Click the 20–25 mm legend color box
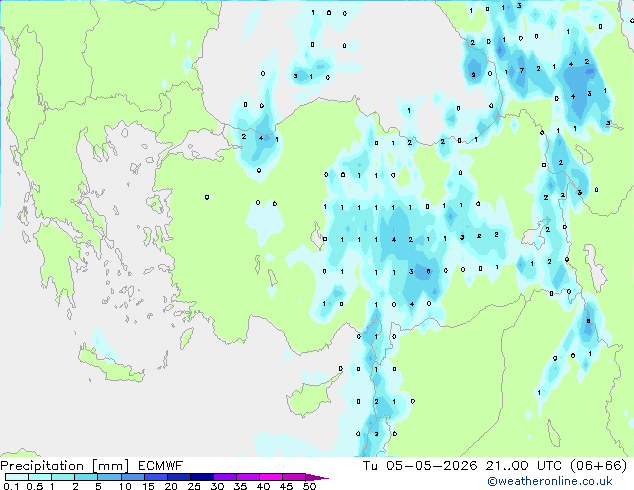The image size is (634, 490). point(179,477)
